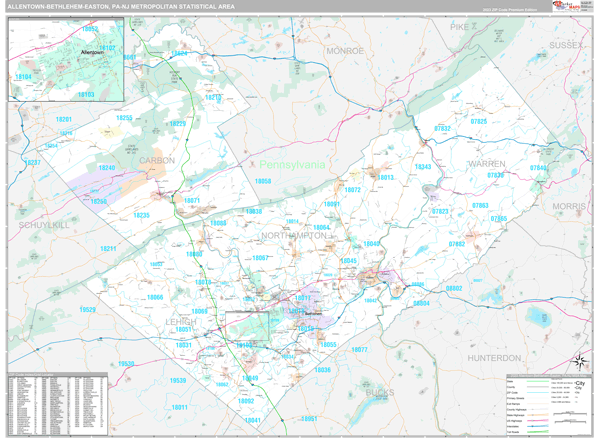Click the NORTHAMPTON county label
This screenshot has height=438, width=600.
[x=294, y=236]
